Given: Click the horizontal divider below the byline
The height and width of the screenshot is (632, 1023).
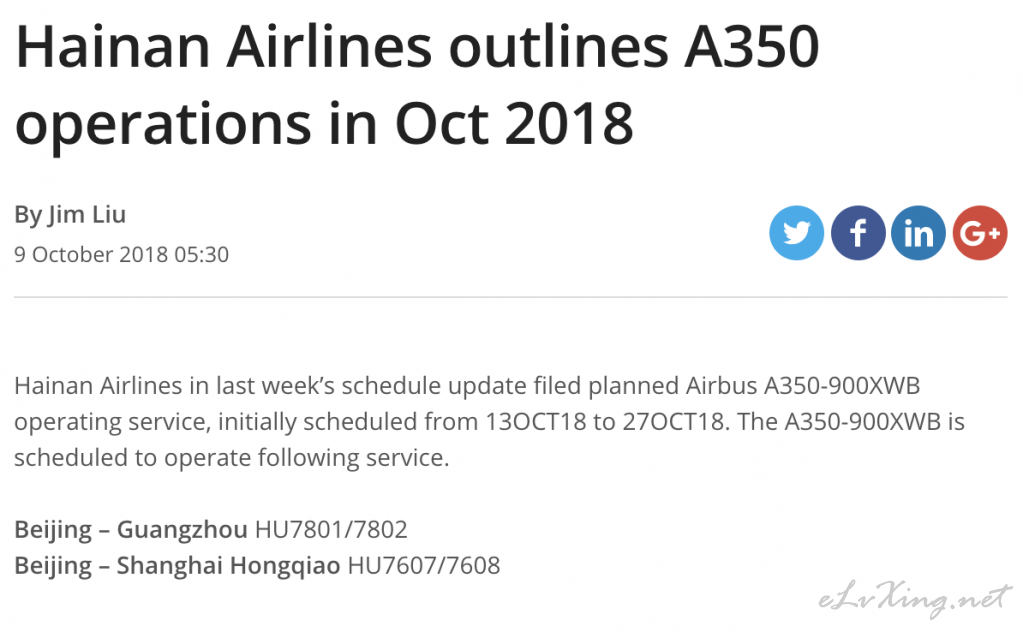Looking at the screenshot, I should (x=511, y=297).
